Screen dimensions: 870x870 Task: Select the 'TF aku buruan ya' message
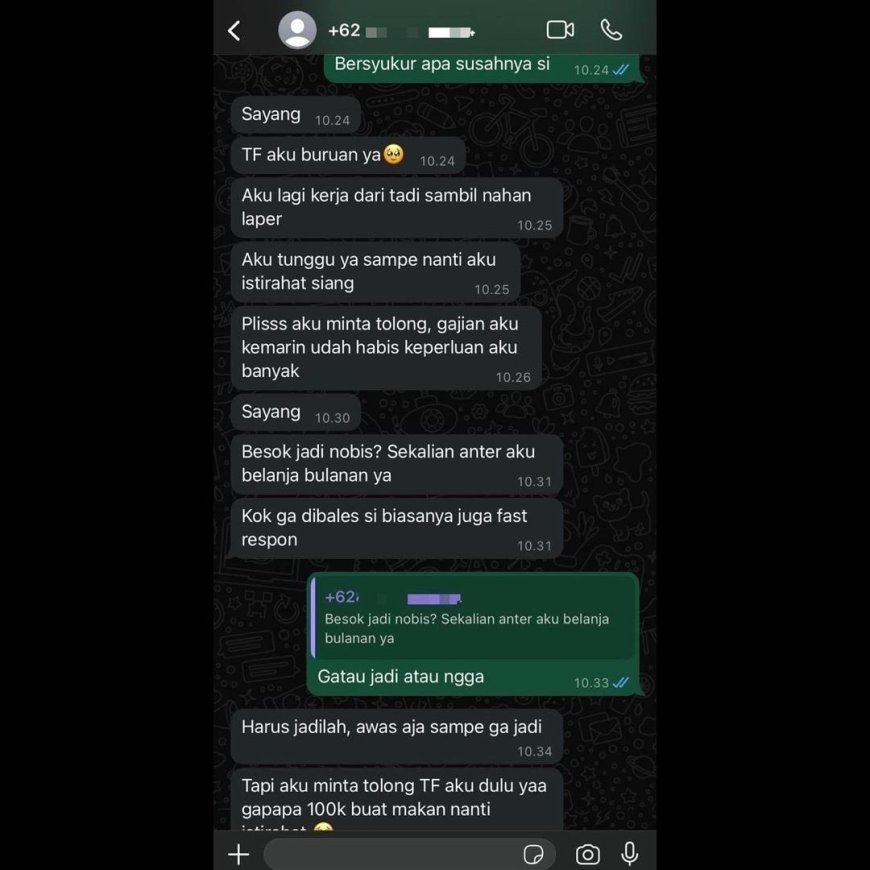[348, 155]
